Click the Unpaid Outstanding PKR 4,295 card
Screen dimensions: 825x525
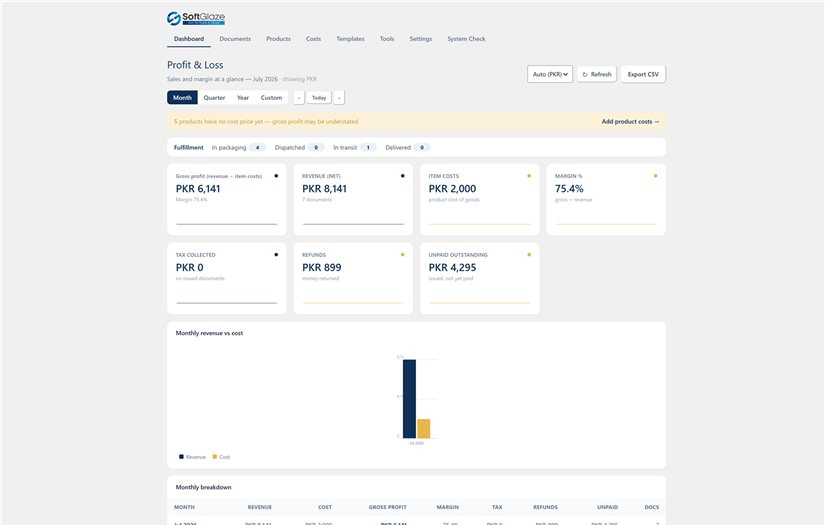[x=479, y=278]
